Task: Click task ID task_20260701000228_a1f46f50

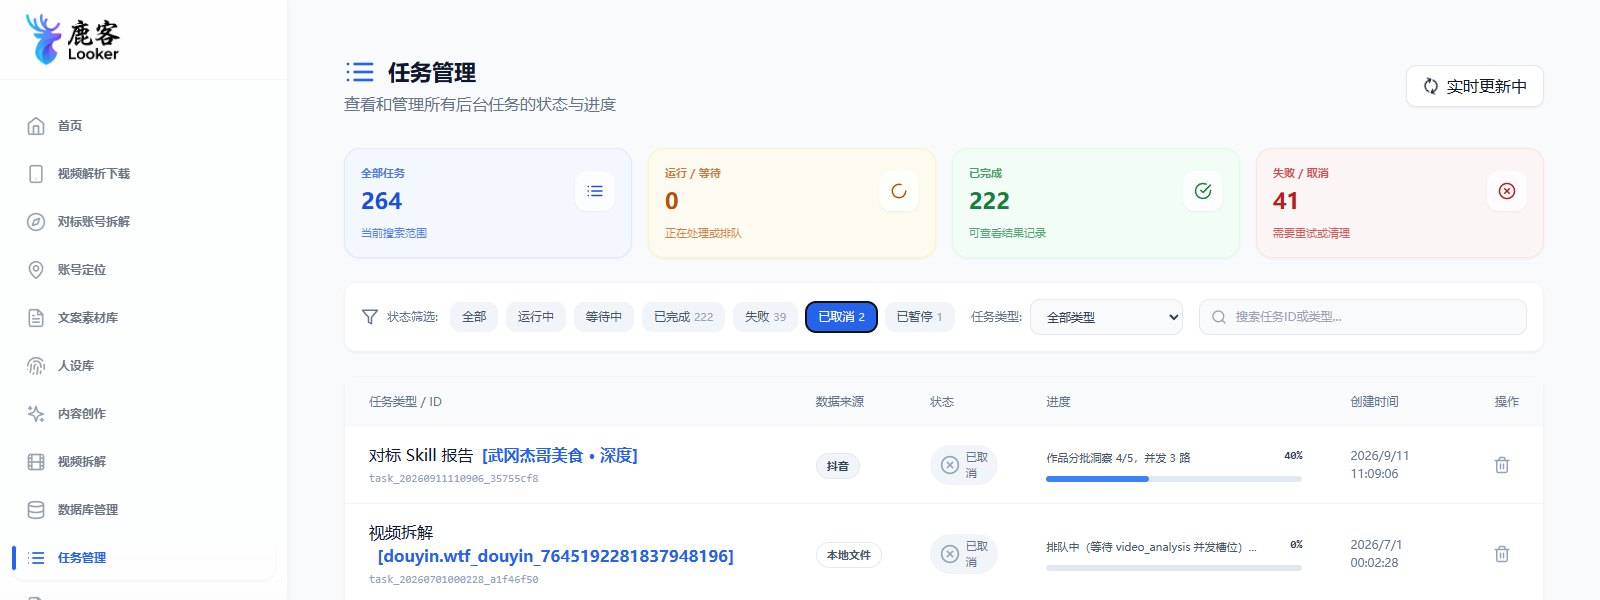Action: 453,580
